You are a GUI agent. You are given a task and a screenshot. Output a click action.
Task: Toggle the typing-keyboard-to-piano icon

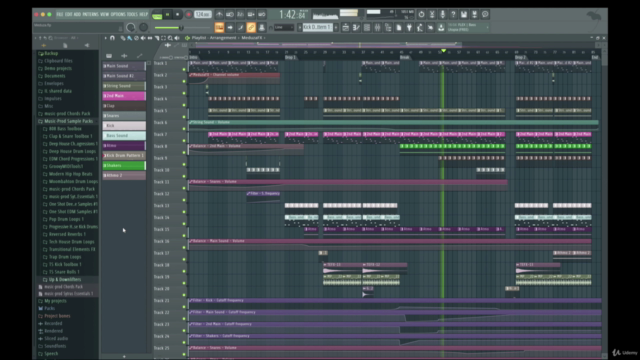[x=219, y=27]
